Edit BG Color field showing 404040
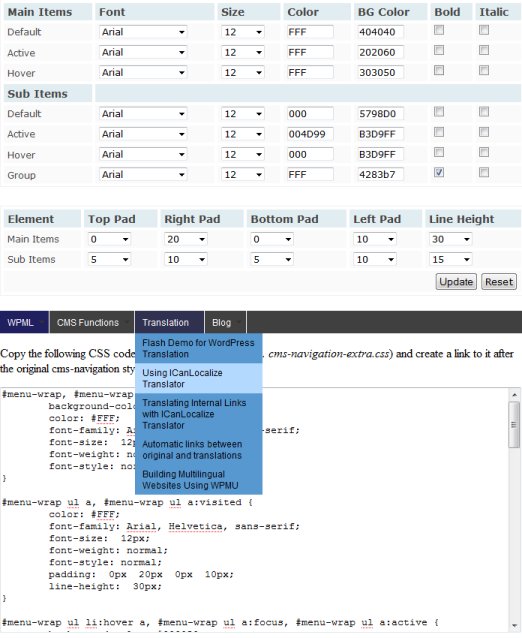The image size is (522, 638). (x=380, y=32)
